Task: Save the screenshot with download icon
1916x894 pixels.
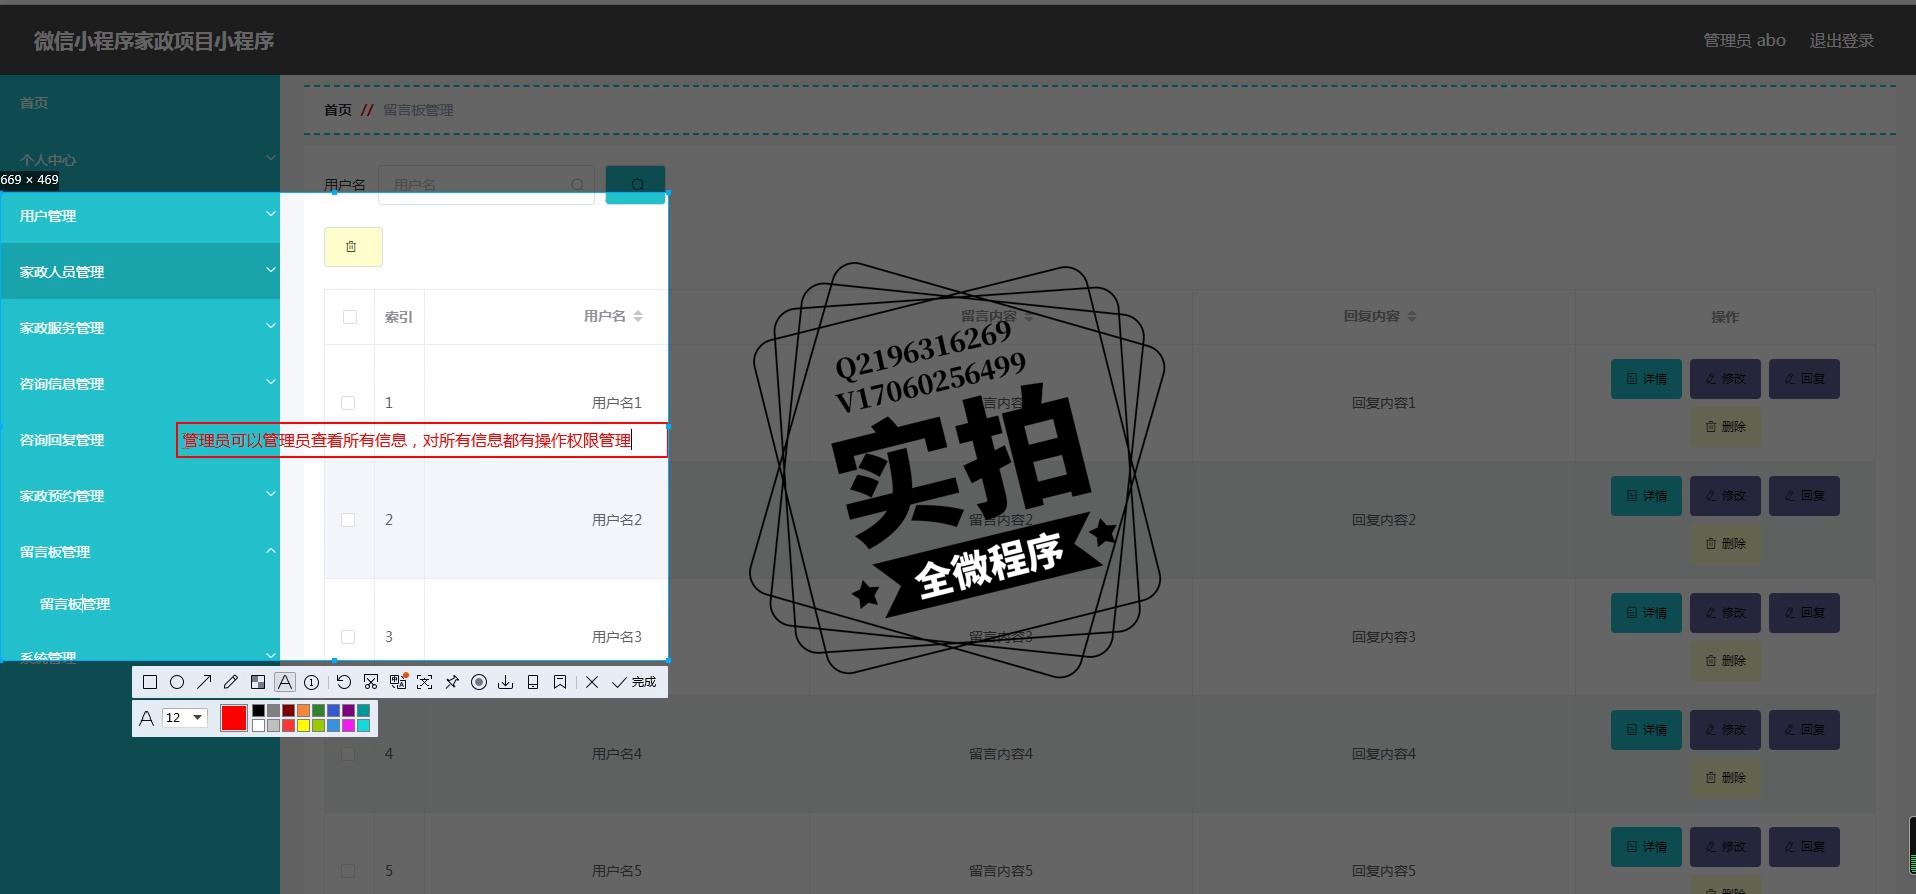Action: pos(506,682)
